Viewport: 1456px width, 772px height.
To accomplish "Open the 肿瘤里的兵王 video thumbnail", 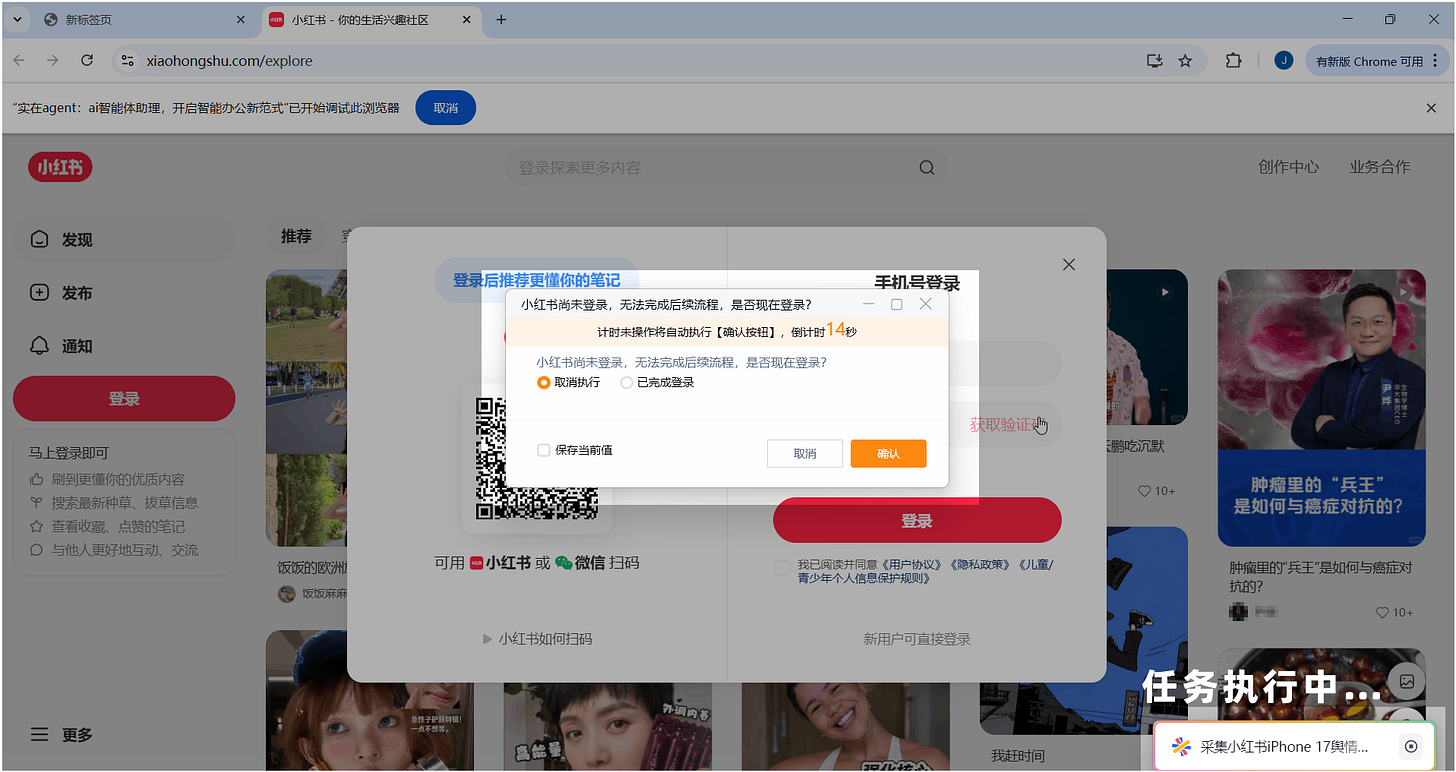I will click(1321, 408).
